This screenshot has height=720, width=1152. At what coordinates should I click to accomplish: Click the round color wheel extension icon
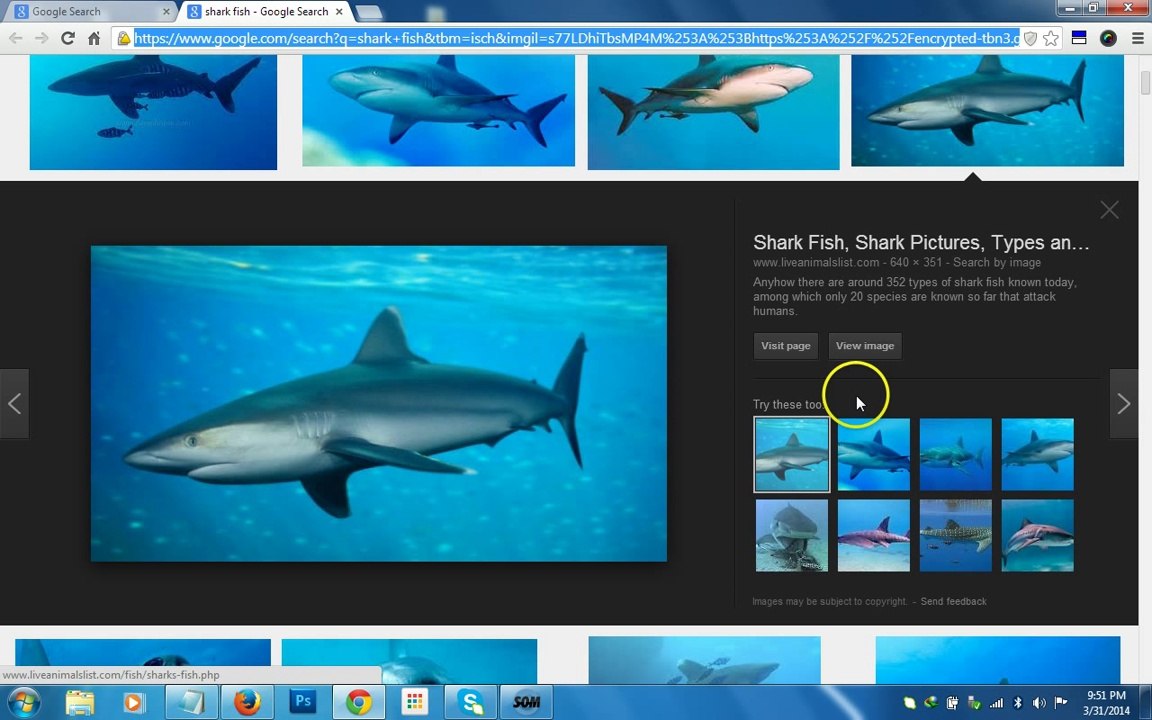[x=1108, y=38]
